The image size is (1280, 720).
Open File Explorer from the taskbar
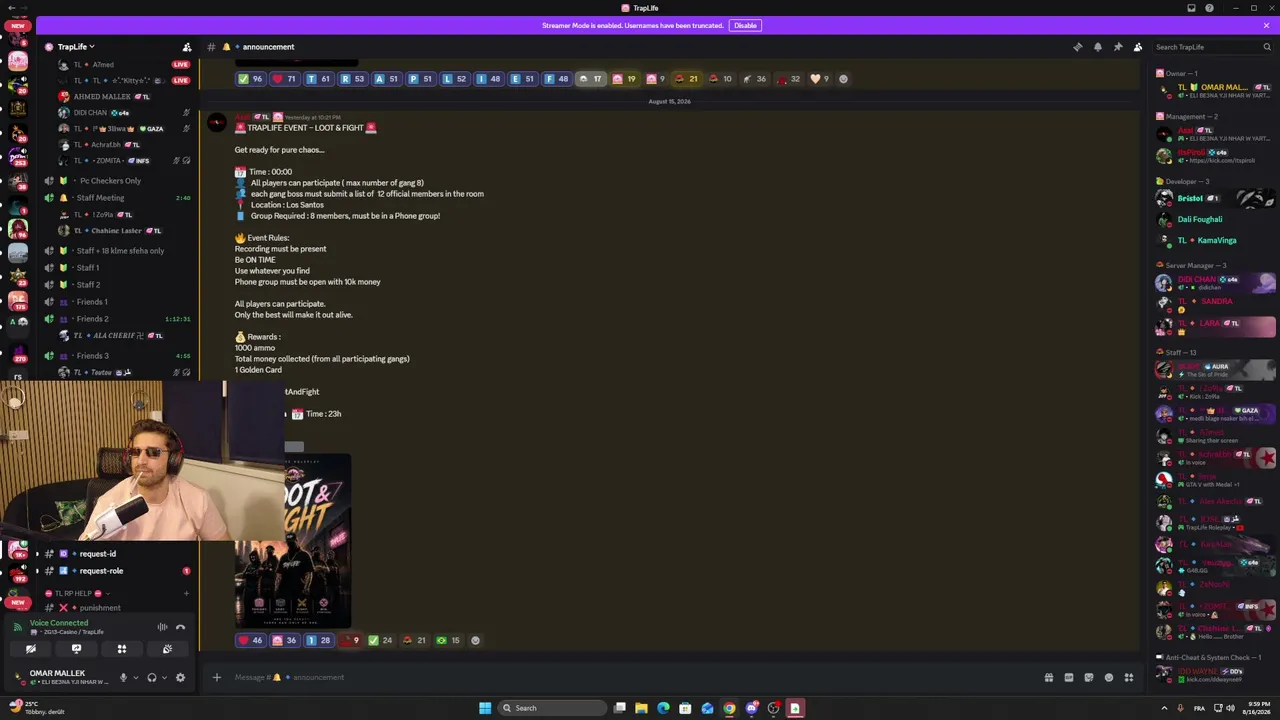pyautogui.click(x=641, y=708)
